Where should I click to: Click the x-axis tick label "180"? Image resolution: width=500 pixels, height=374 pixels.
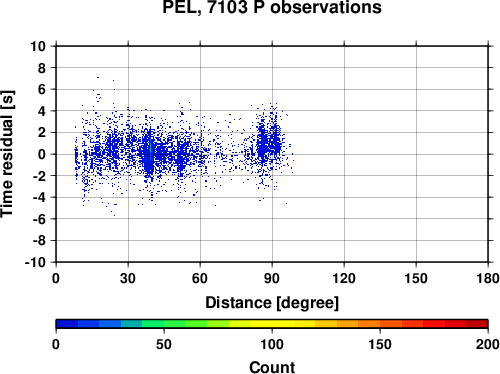coord(488,278)
